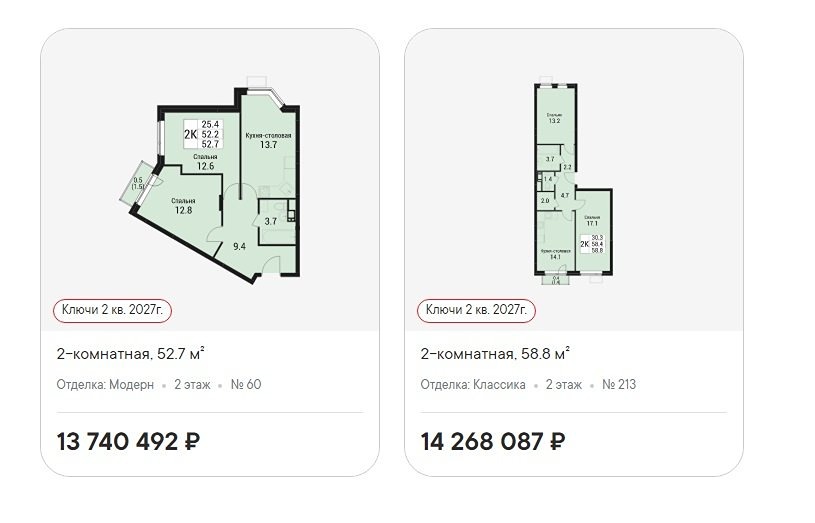Viewport: 815px width, 523px height.
Task: Click the "Отделка: Модерн" finish label
Action: [105, 384]
